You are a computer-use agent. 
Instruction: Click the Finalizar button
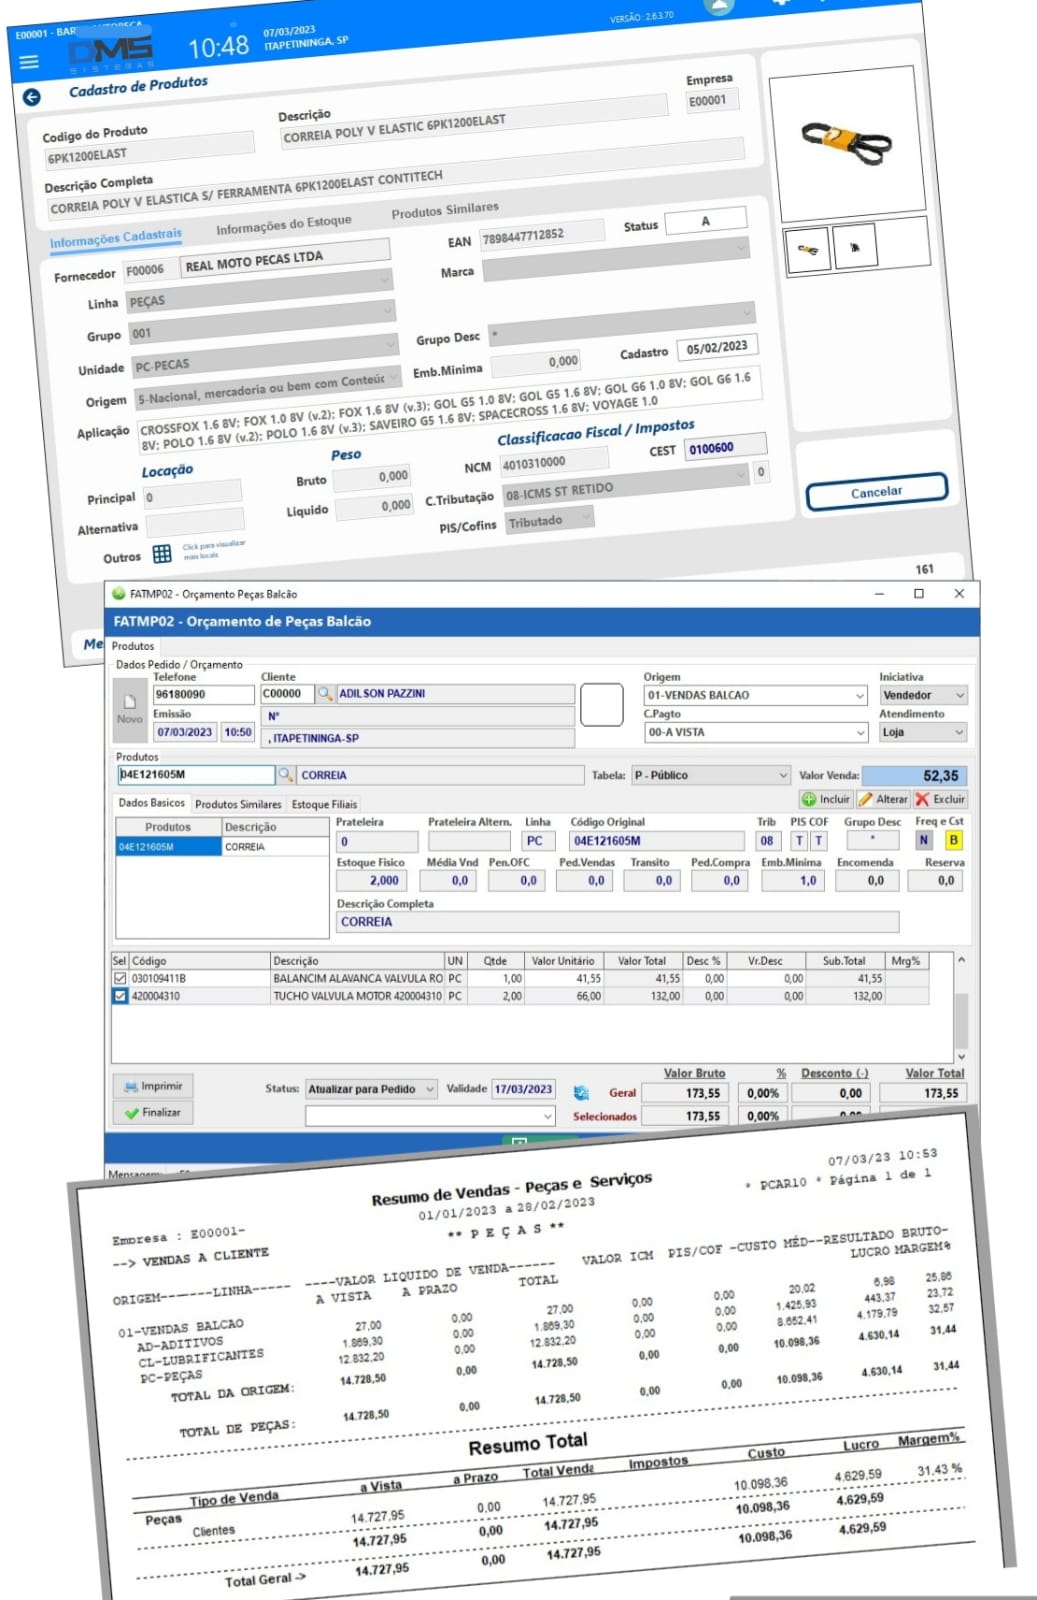click(x=153, y=1112)
